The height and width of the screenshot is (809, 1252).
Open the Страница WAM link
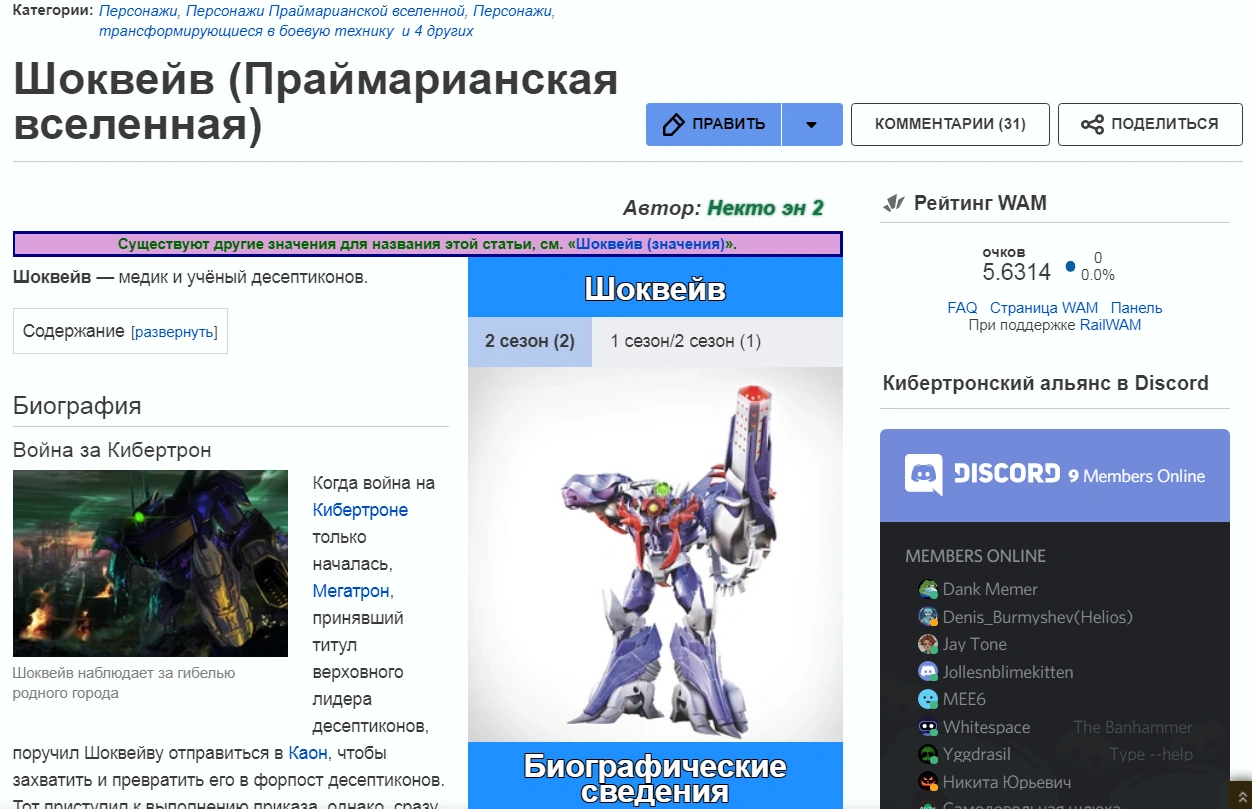[1044, 308]
